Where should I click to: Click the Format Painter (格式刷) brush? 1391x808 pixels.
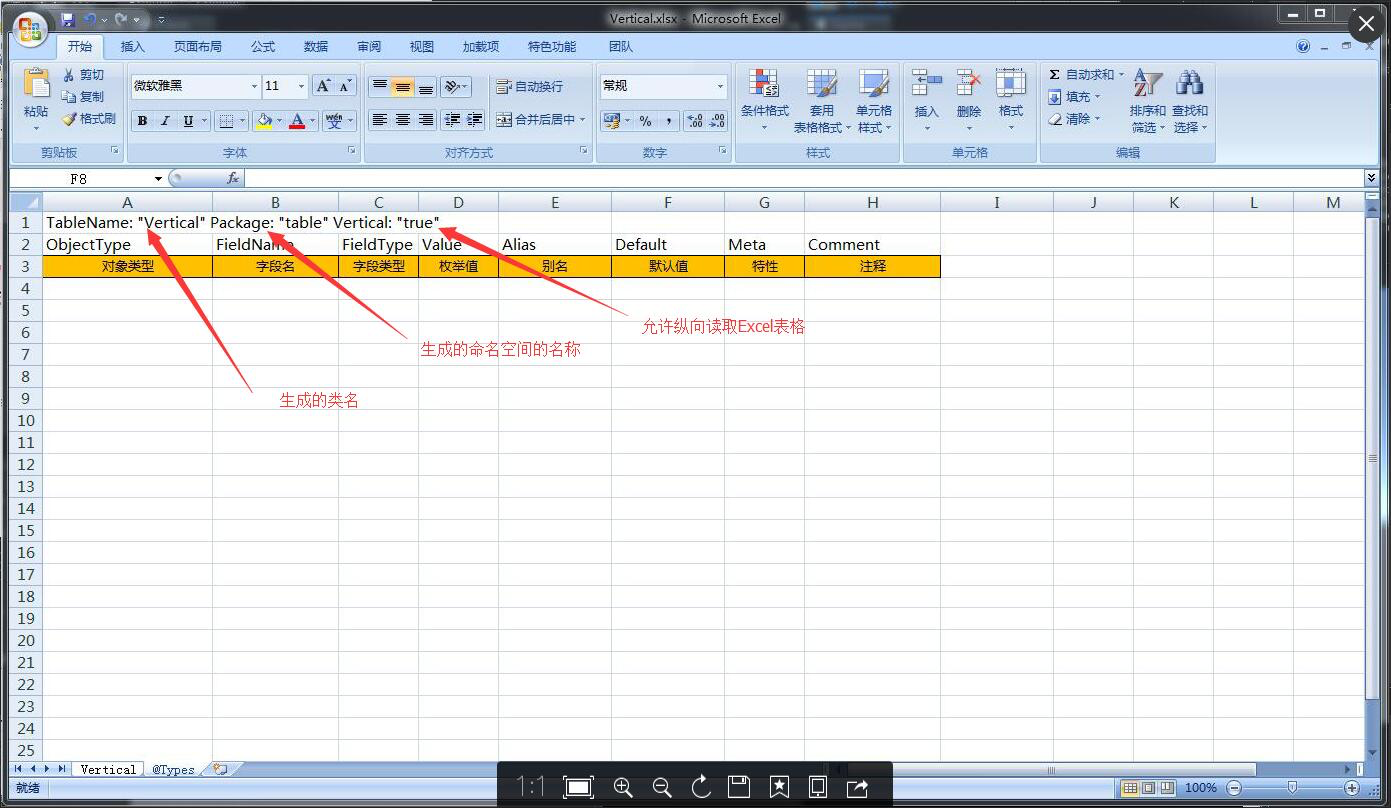69,119
